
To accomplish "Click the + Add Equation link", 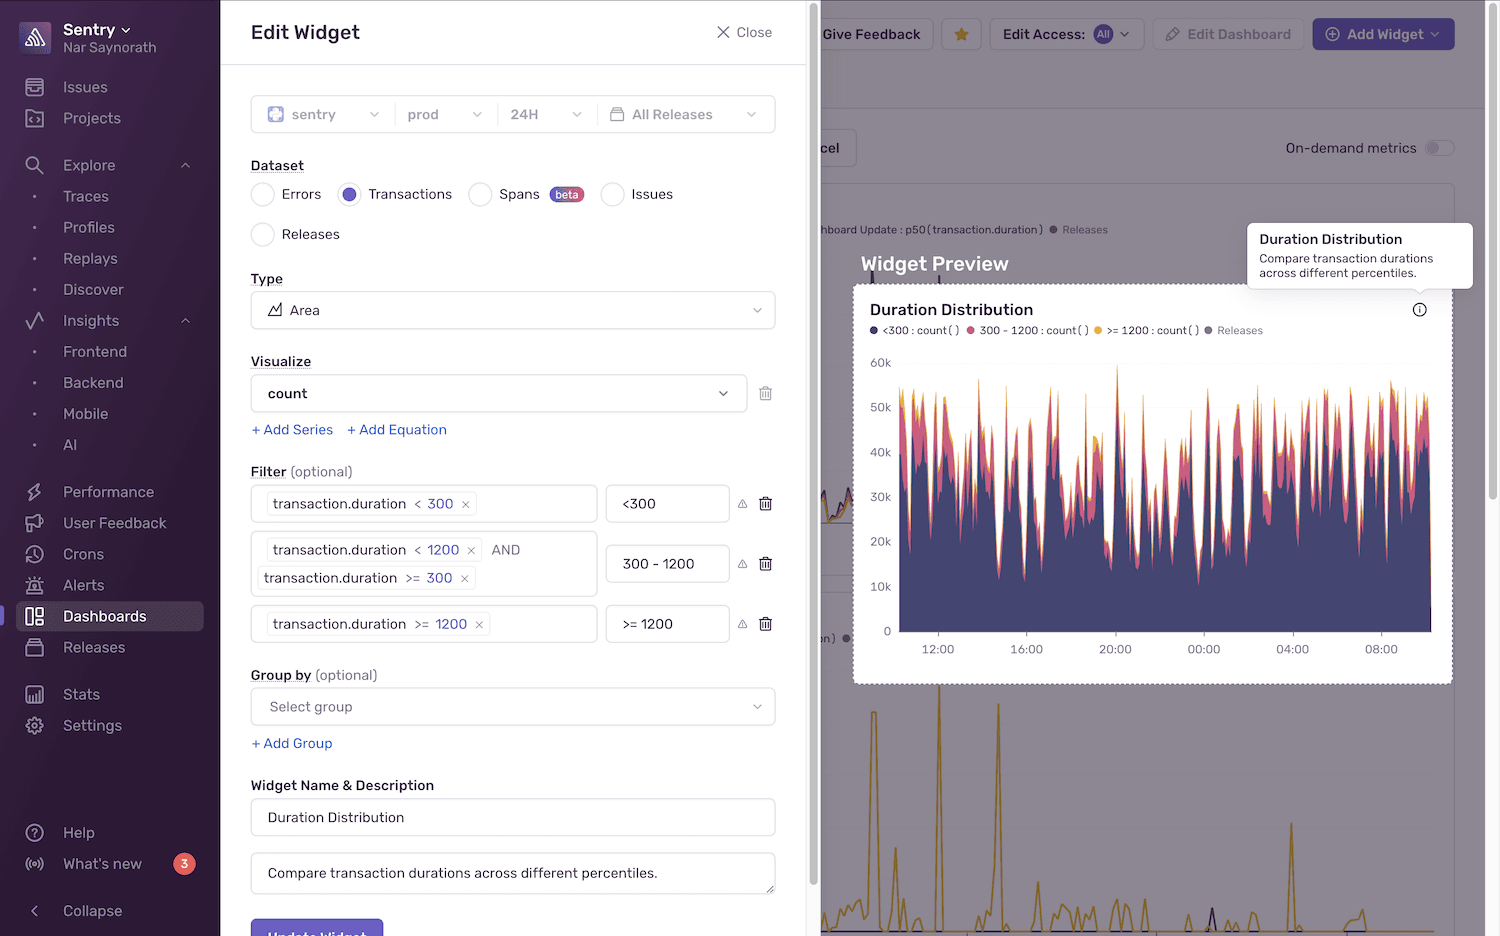I will [x=396, y=429].
